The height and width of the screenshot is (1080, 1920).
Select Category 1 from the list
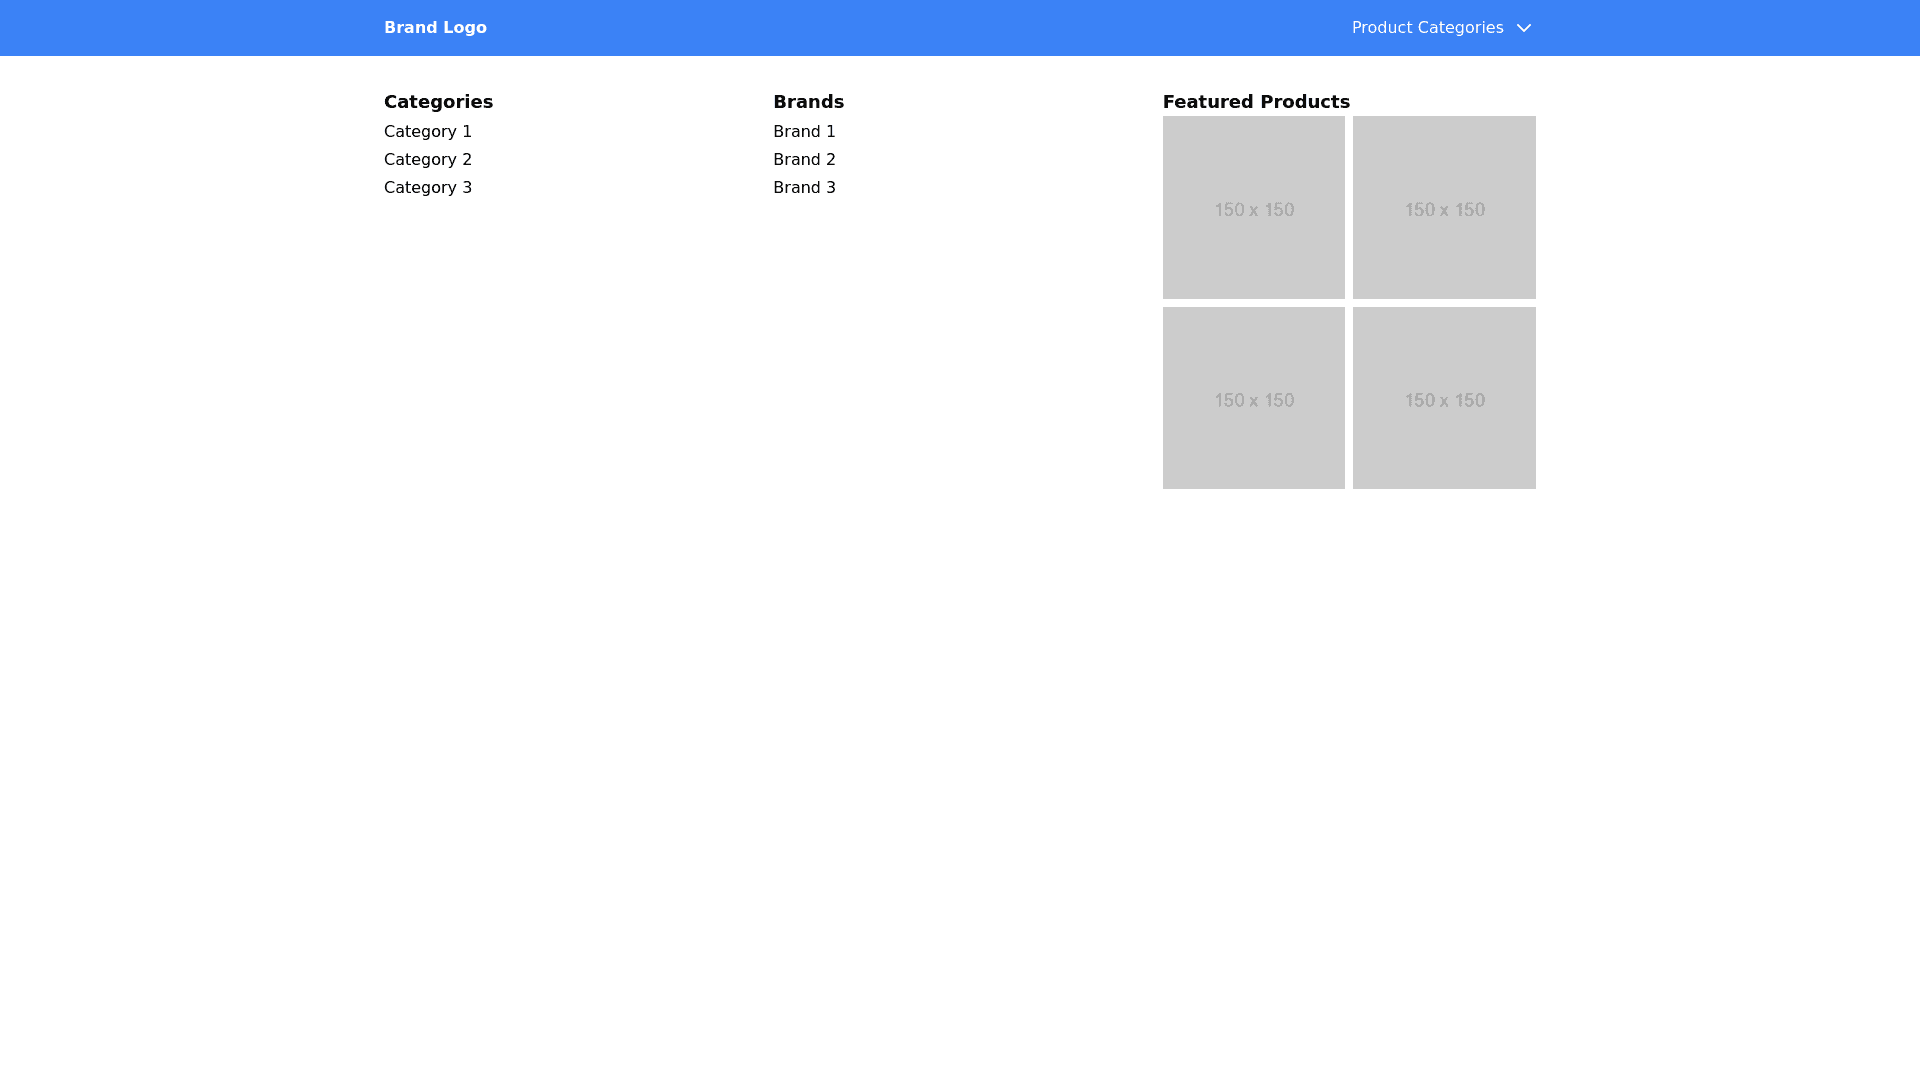428,132
